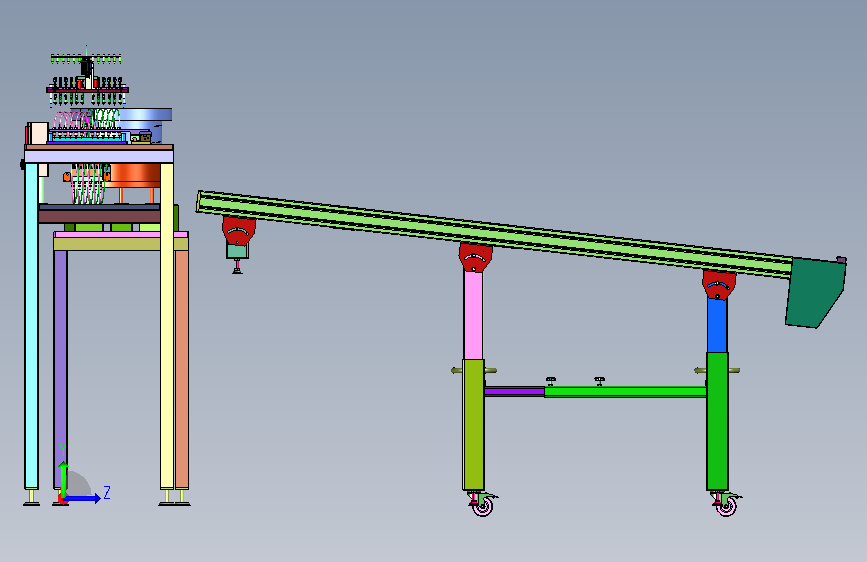The image size is (867, 562).
Task: Pick the lavender tabletop beam
Action: click(x=99, y=157)
